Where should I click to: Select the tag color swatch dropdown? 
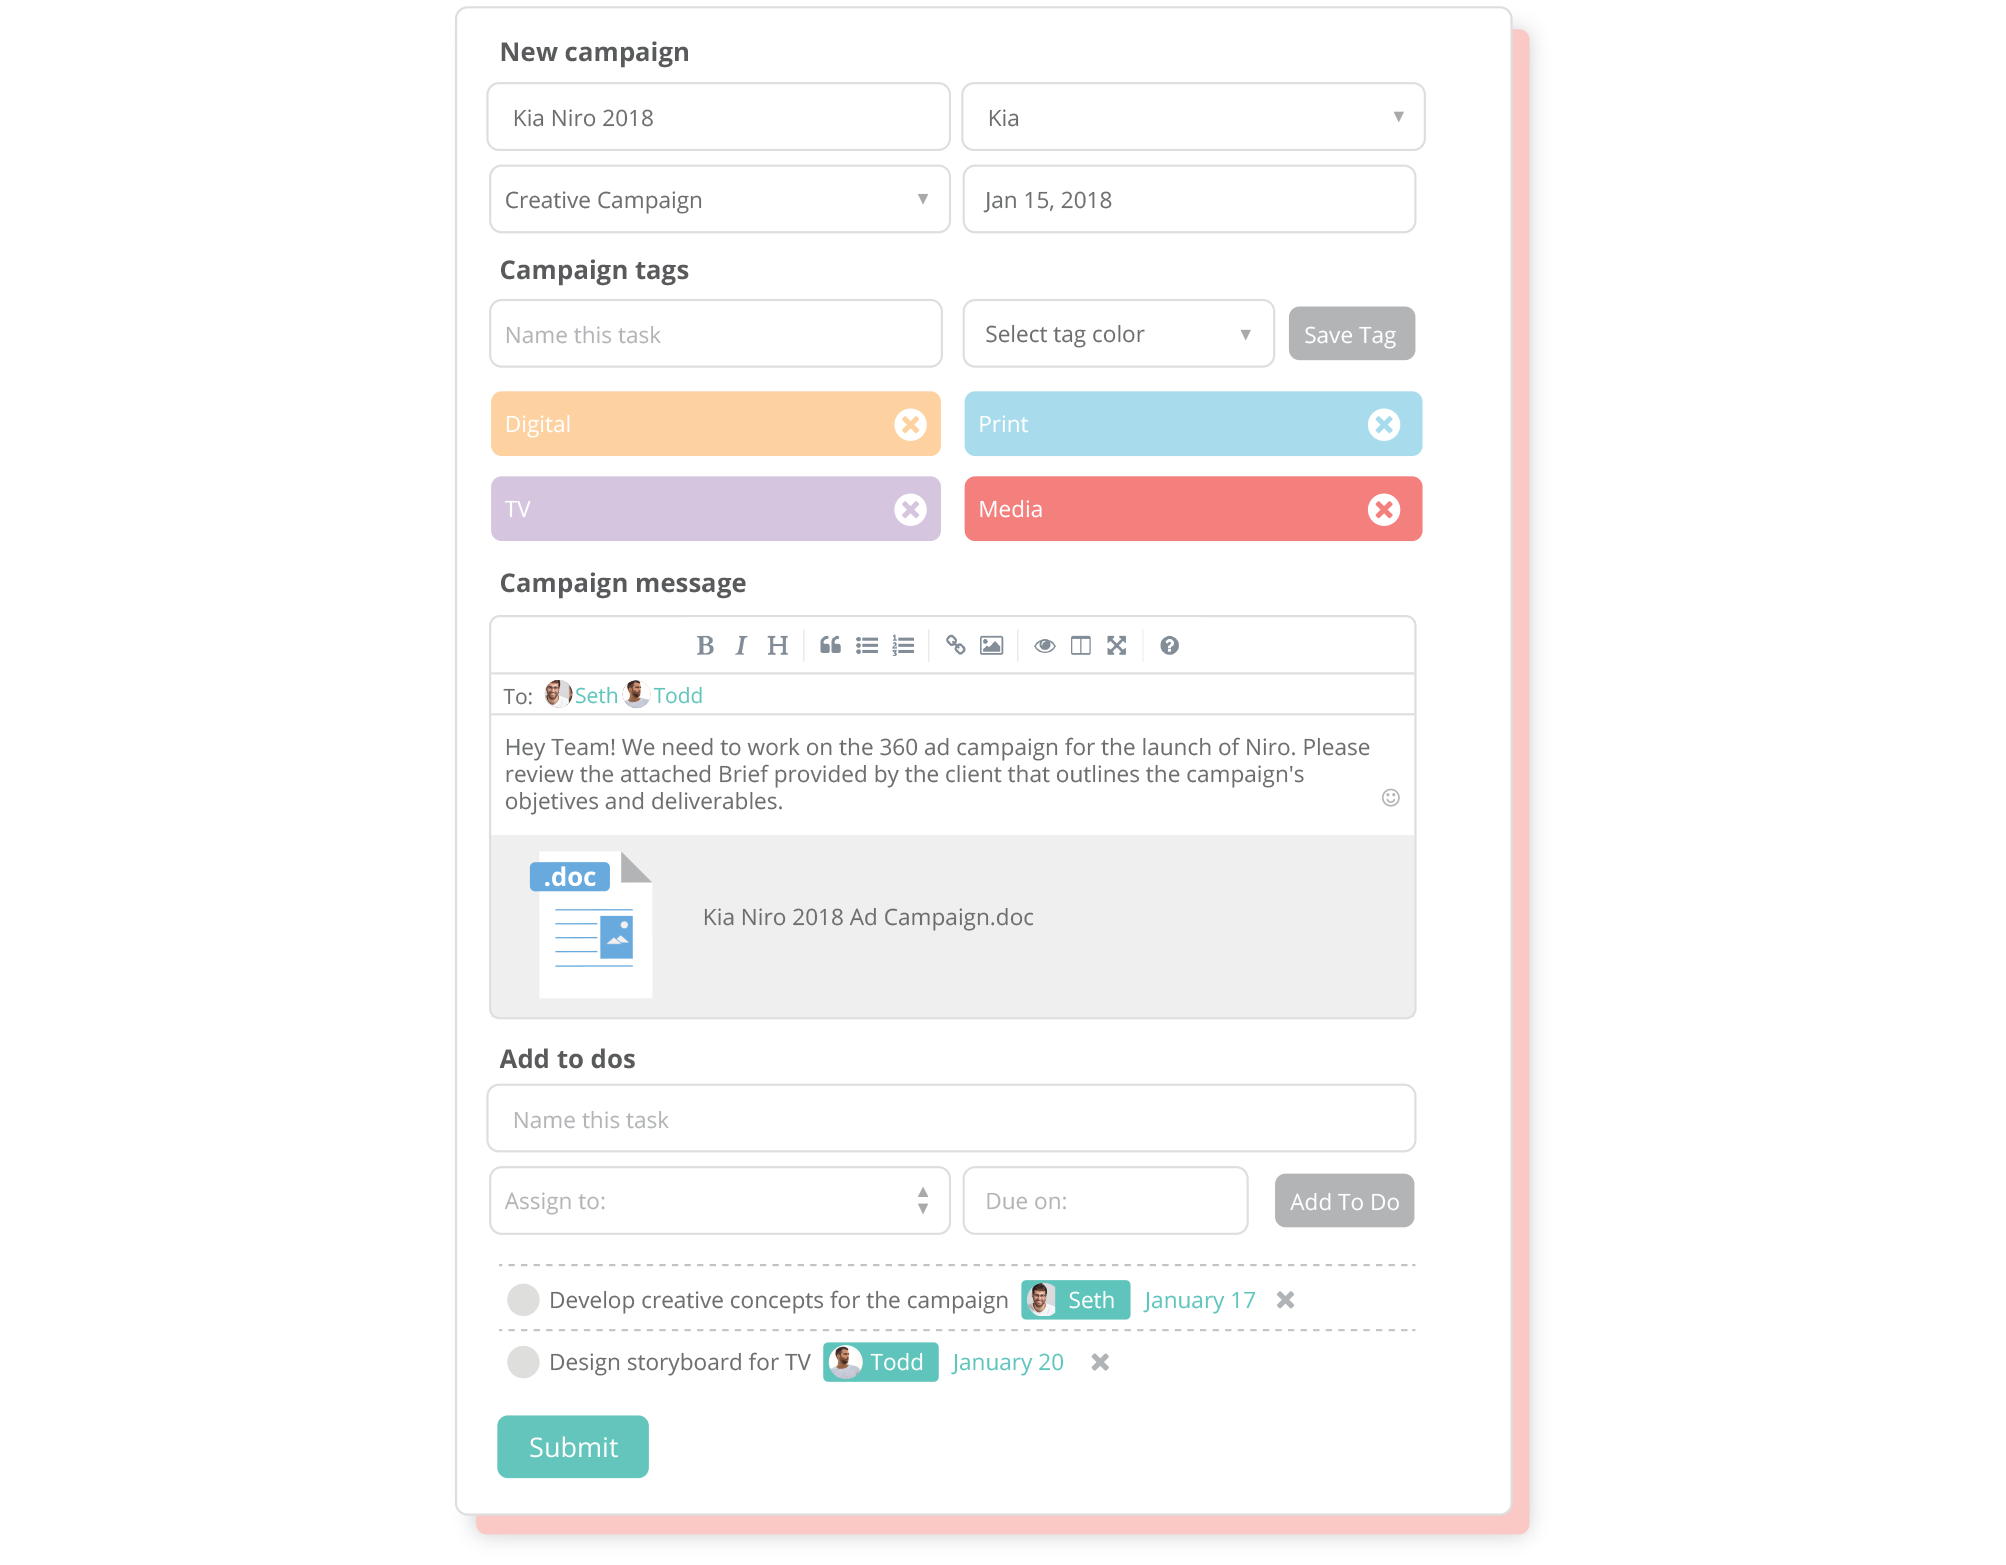(1117, 335)
